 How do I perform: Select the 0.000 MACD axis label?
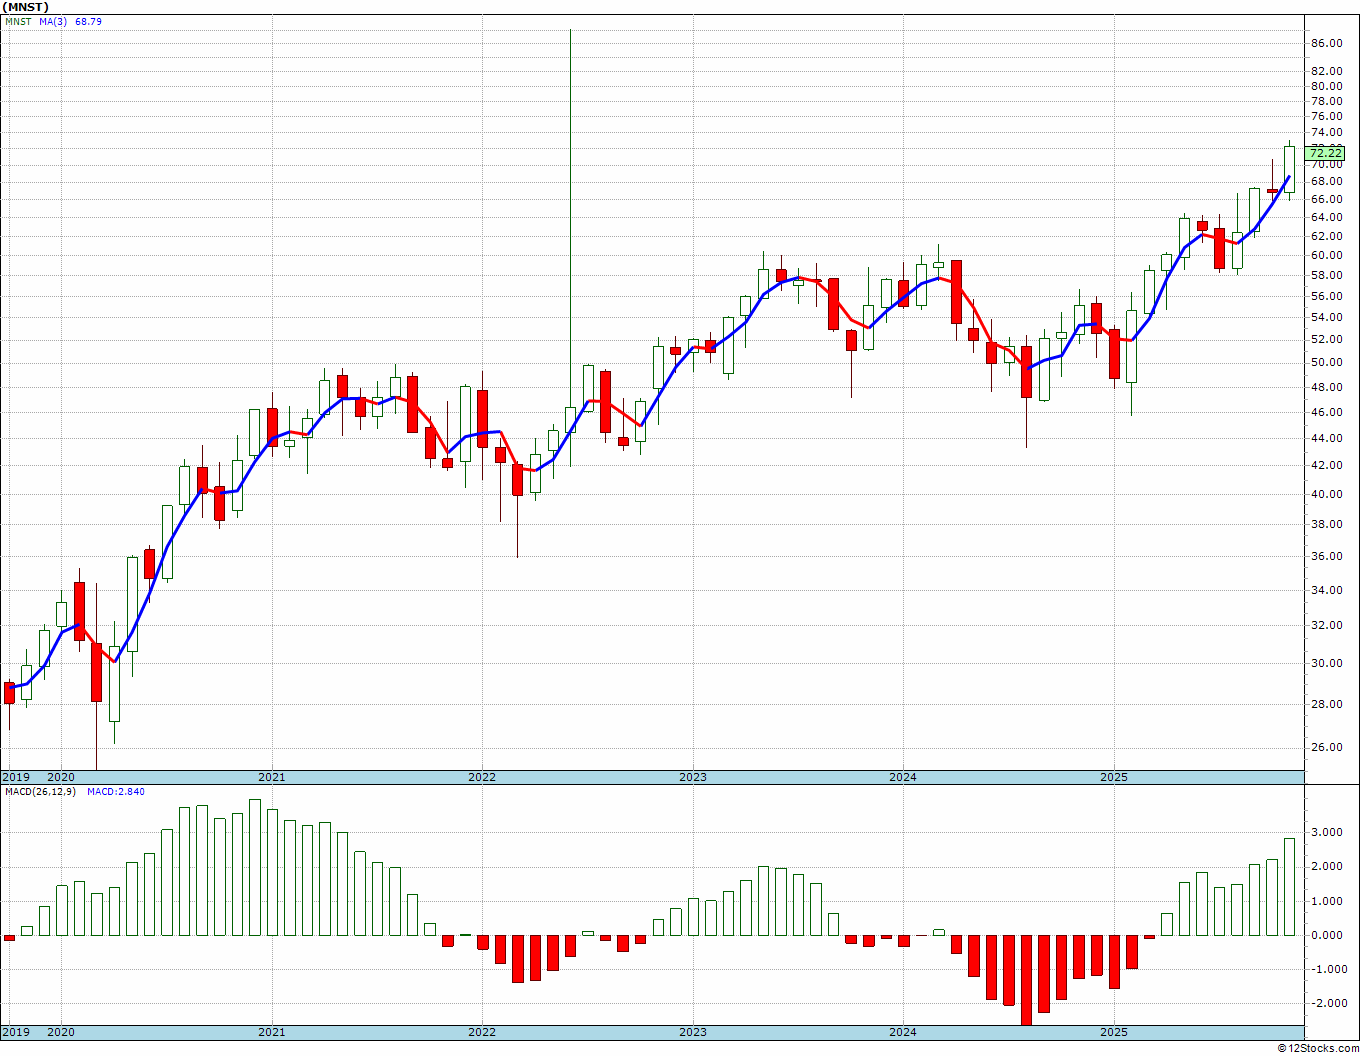point(1328,935)
